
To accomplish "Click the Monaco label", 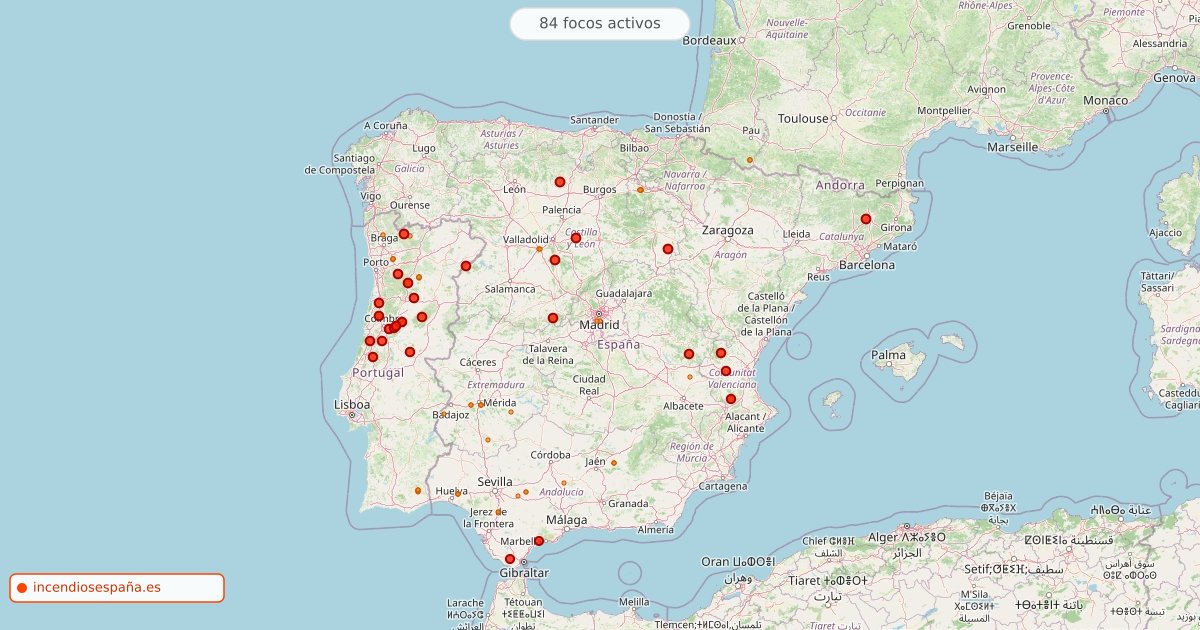I will pos(1105,100).
